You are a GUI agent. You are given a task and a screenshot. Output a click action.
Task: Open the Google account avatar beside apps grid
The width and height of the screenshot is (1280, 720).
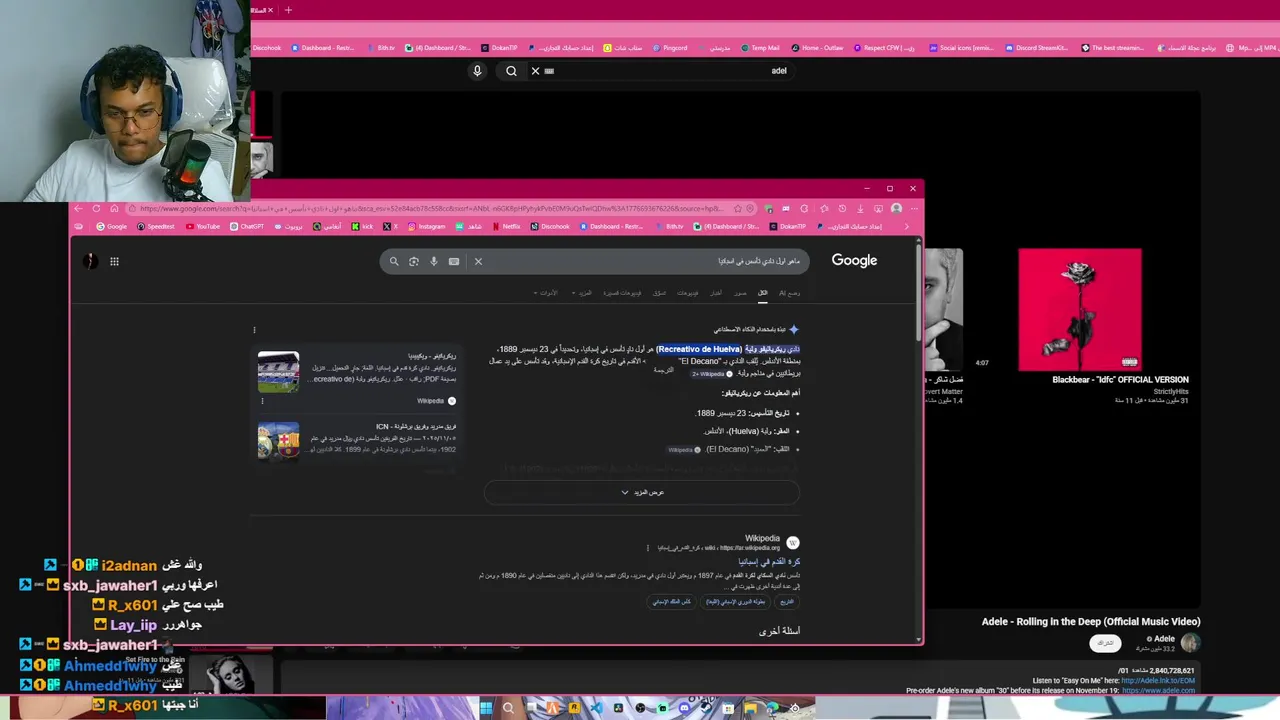90,261
